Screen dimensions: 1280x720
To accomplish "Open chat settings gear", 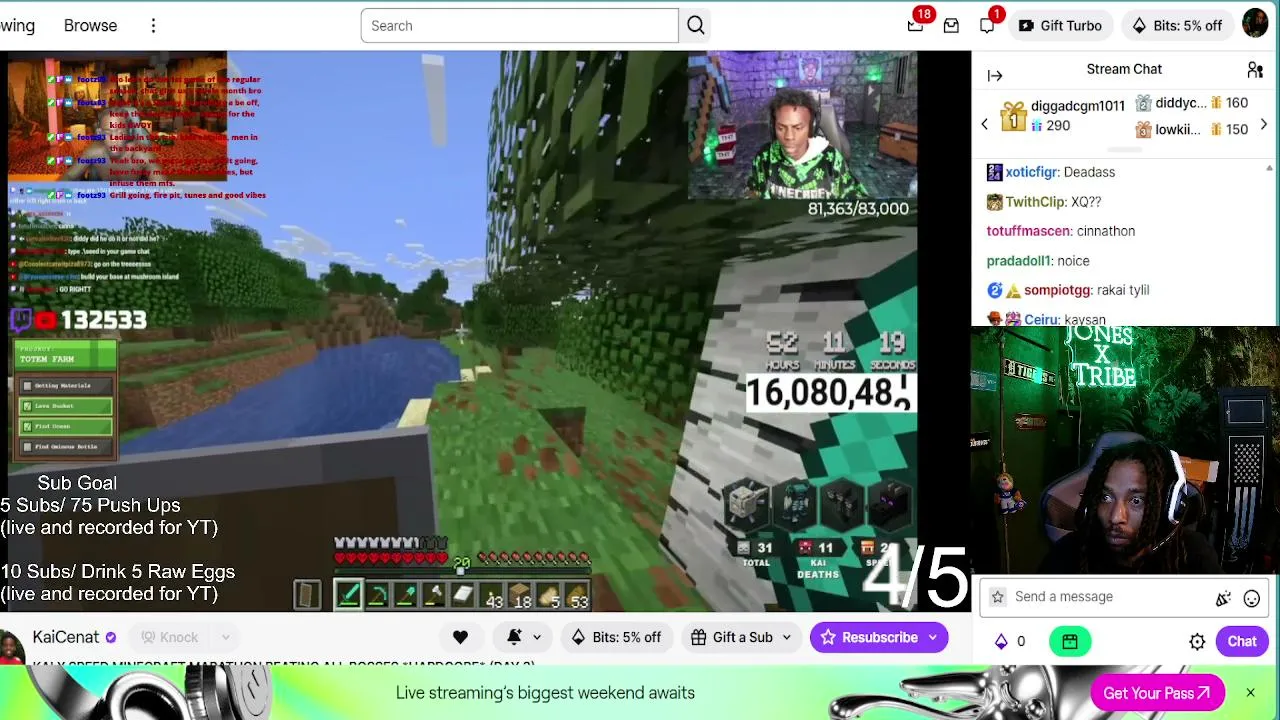I will (x=1197, y=642).
